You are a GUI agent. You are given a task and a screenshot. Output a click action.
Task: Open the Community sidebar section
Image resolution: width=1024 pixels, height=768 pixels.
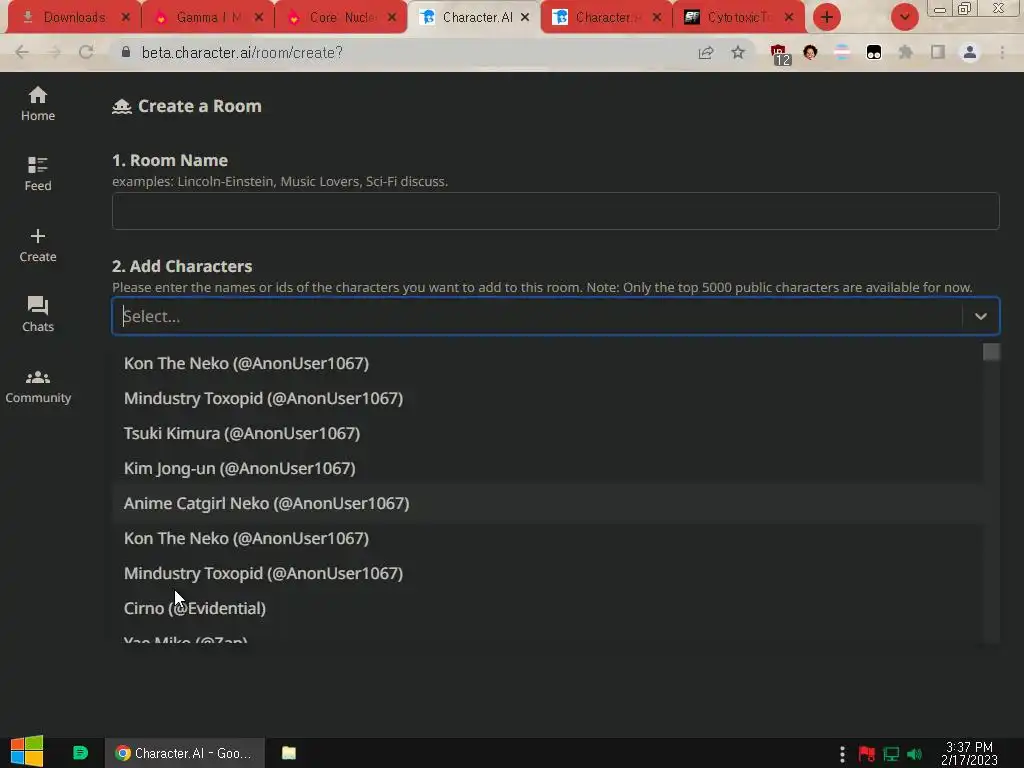coord(38,387)
